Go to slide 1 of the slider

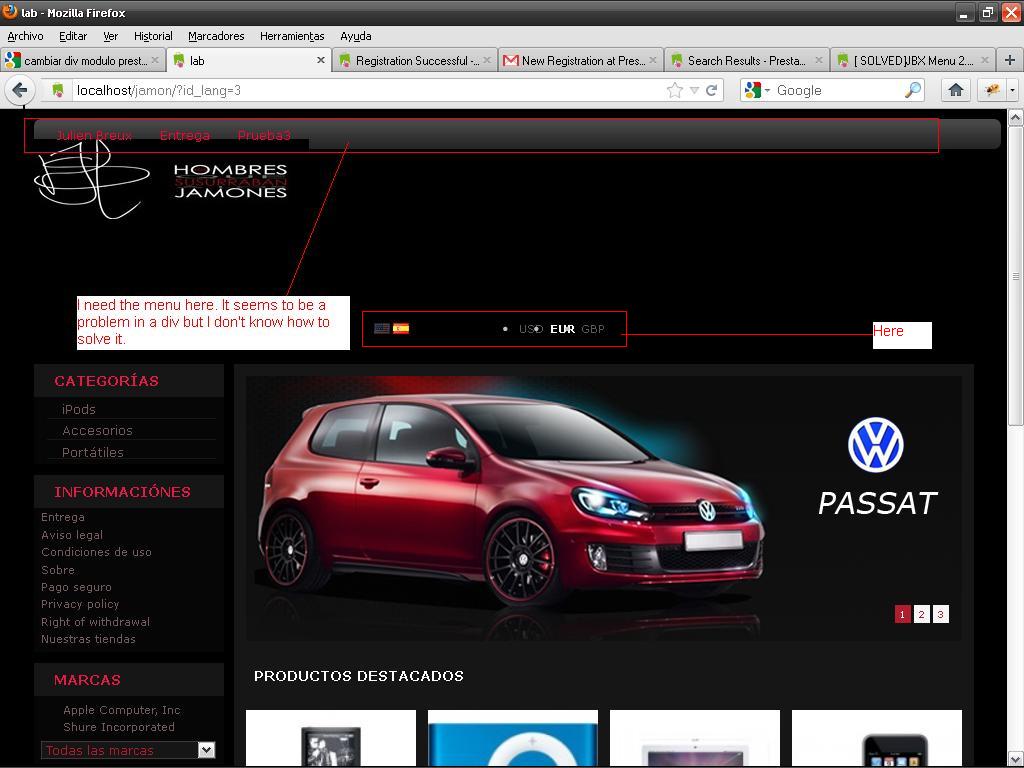point(903,614)
